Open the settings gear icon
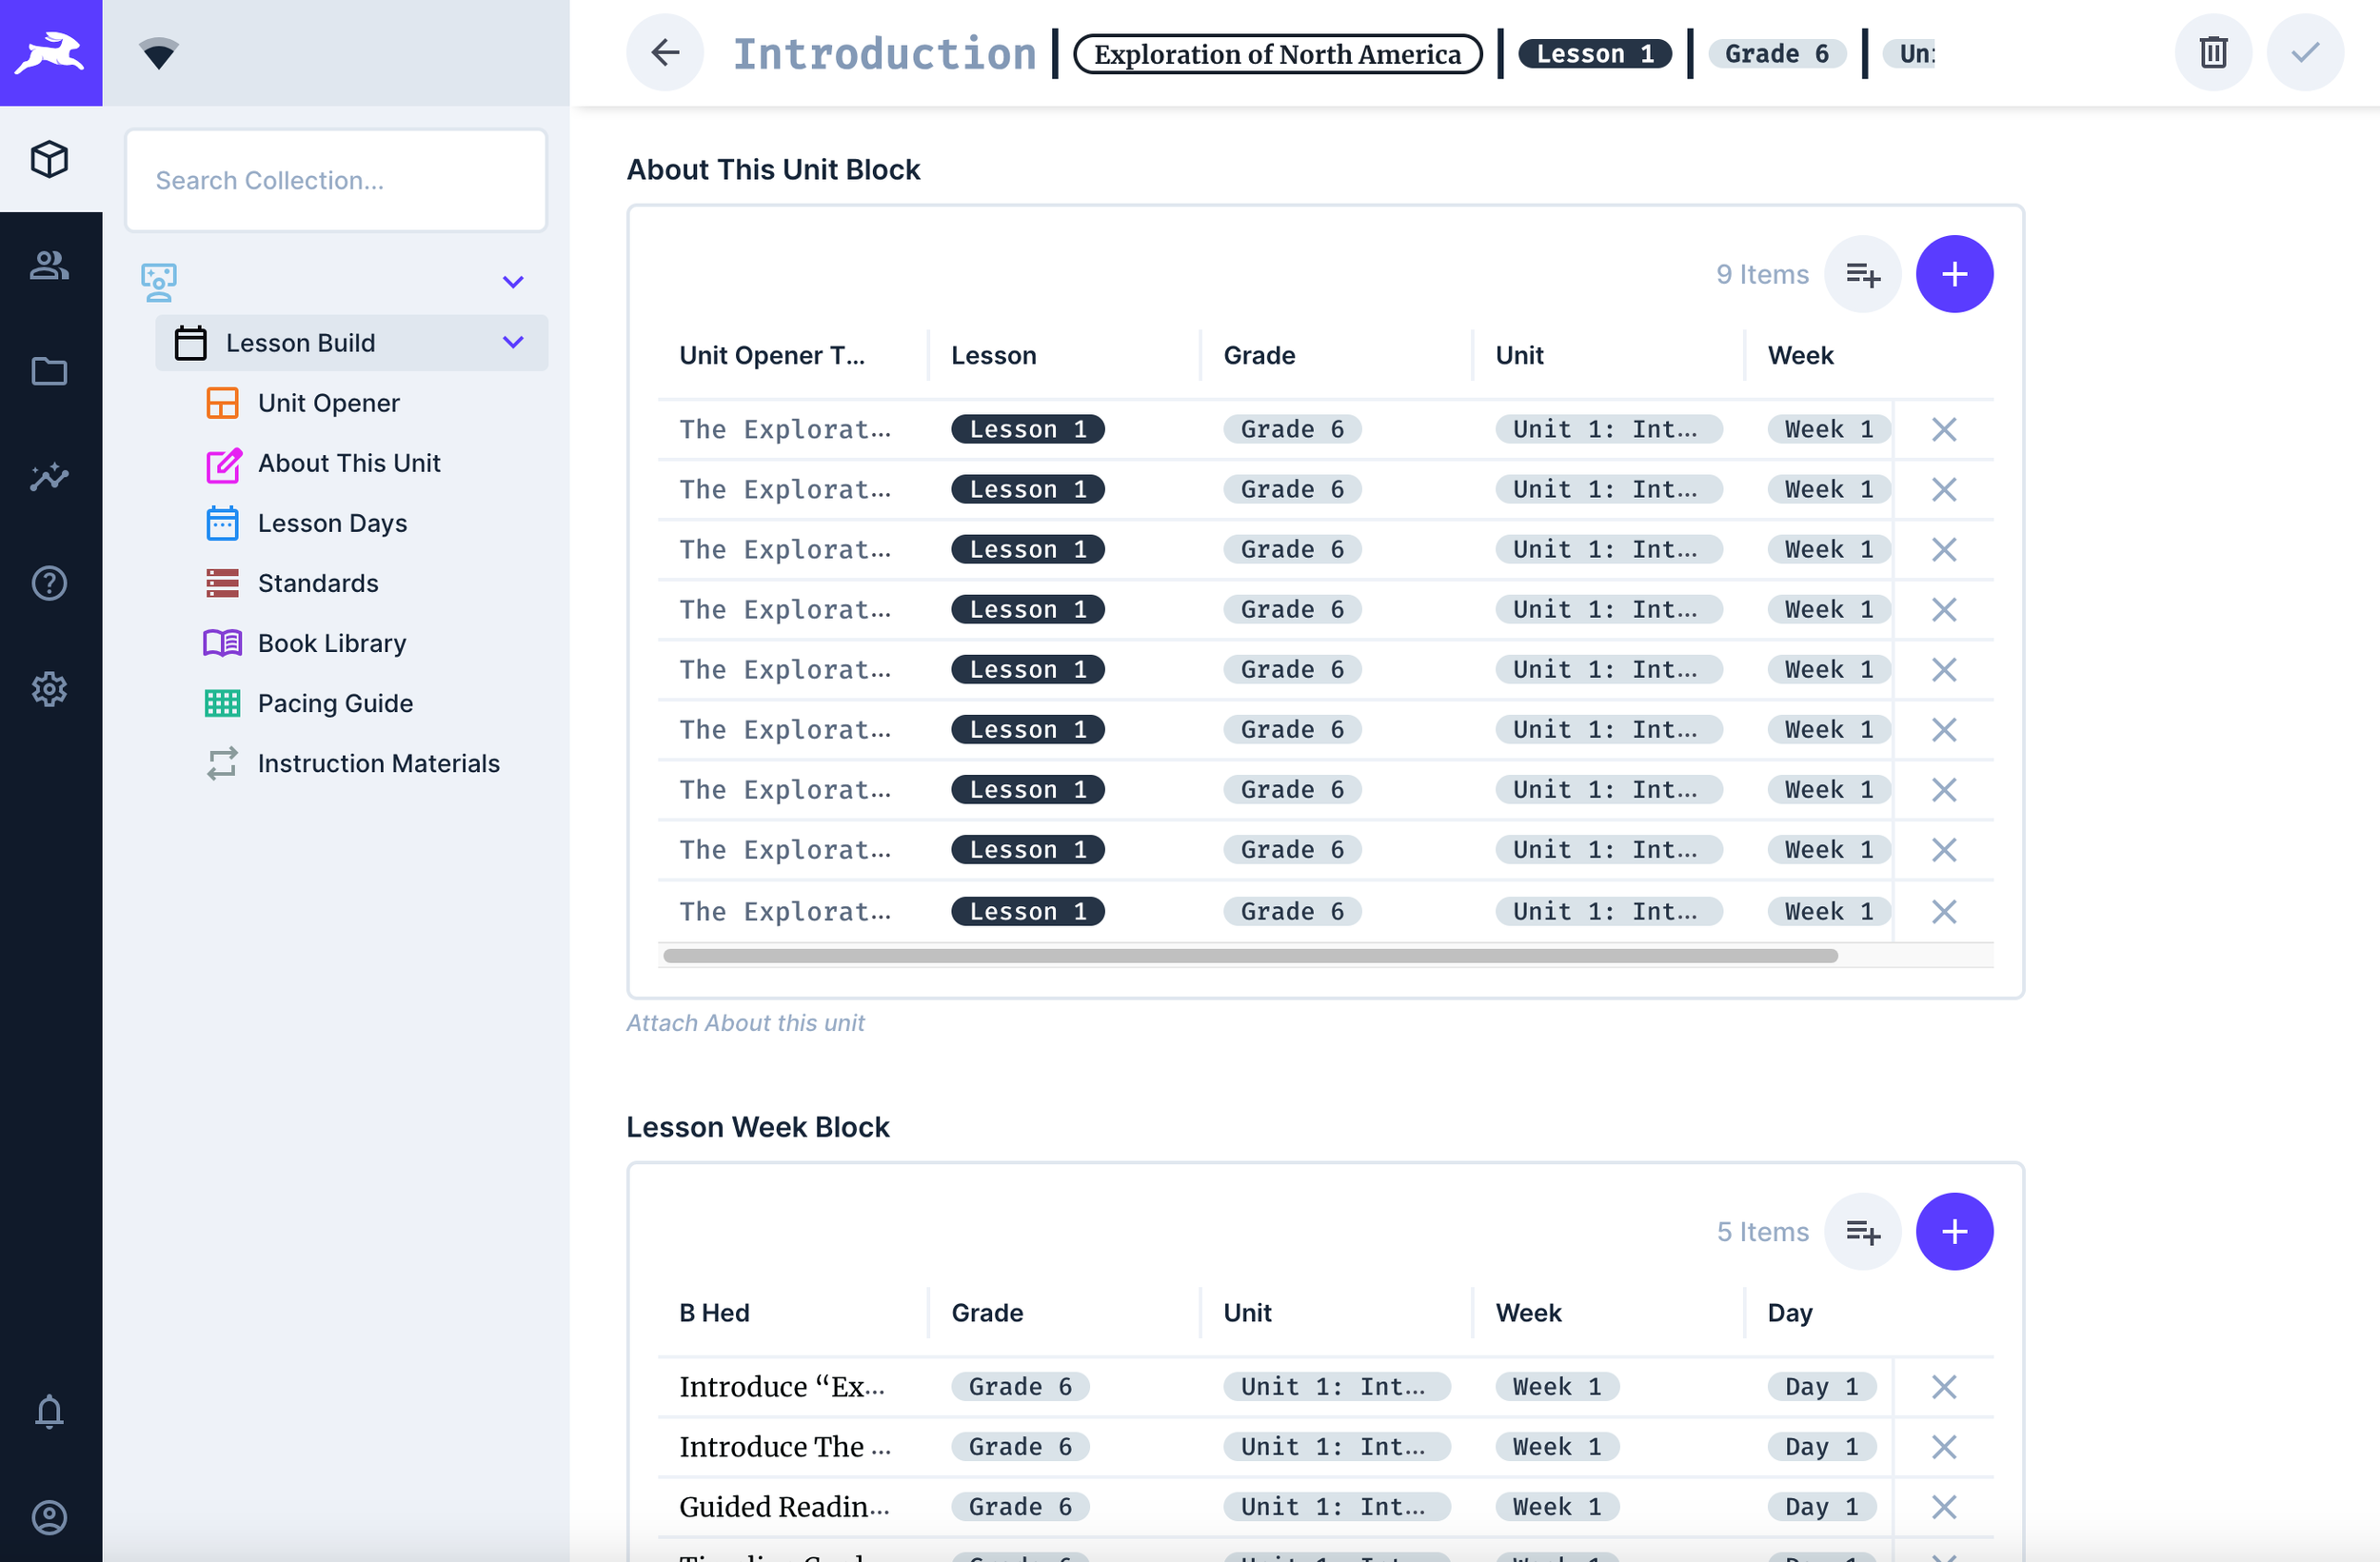Image resolution: width=2380 pixels, height=1562 pixels. pos(50,689)
